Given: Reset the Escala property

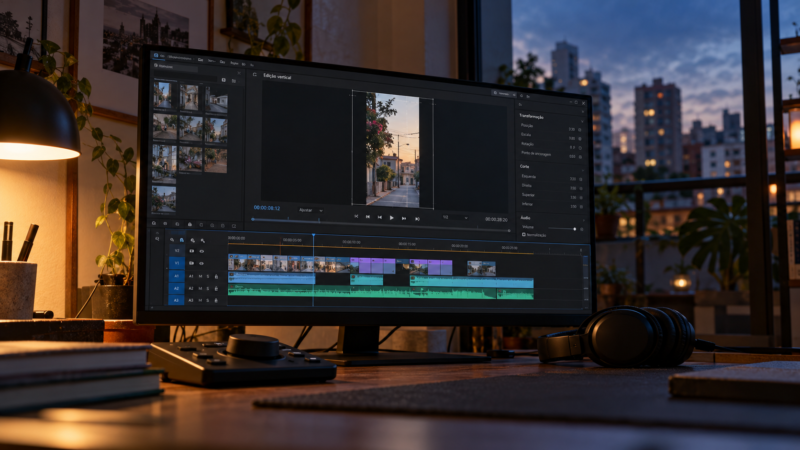Looking at the screenshot, I should (580, 139).
